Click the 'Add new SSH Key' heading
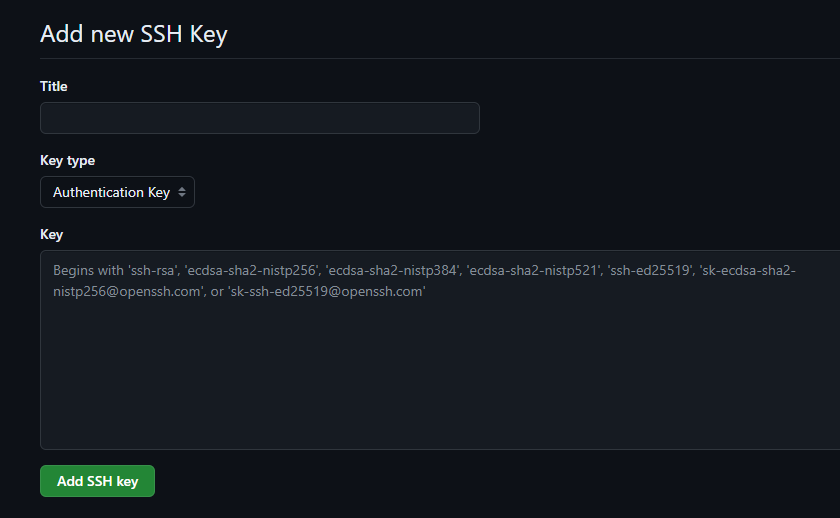The image size is (840, 518). (134, 34)
